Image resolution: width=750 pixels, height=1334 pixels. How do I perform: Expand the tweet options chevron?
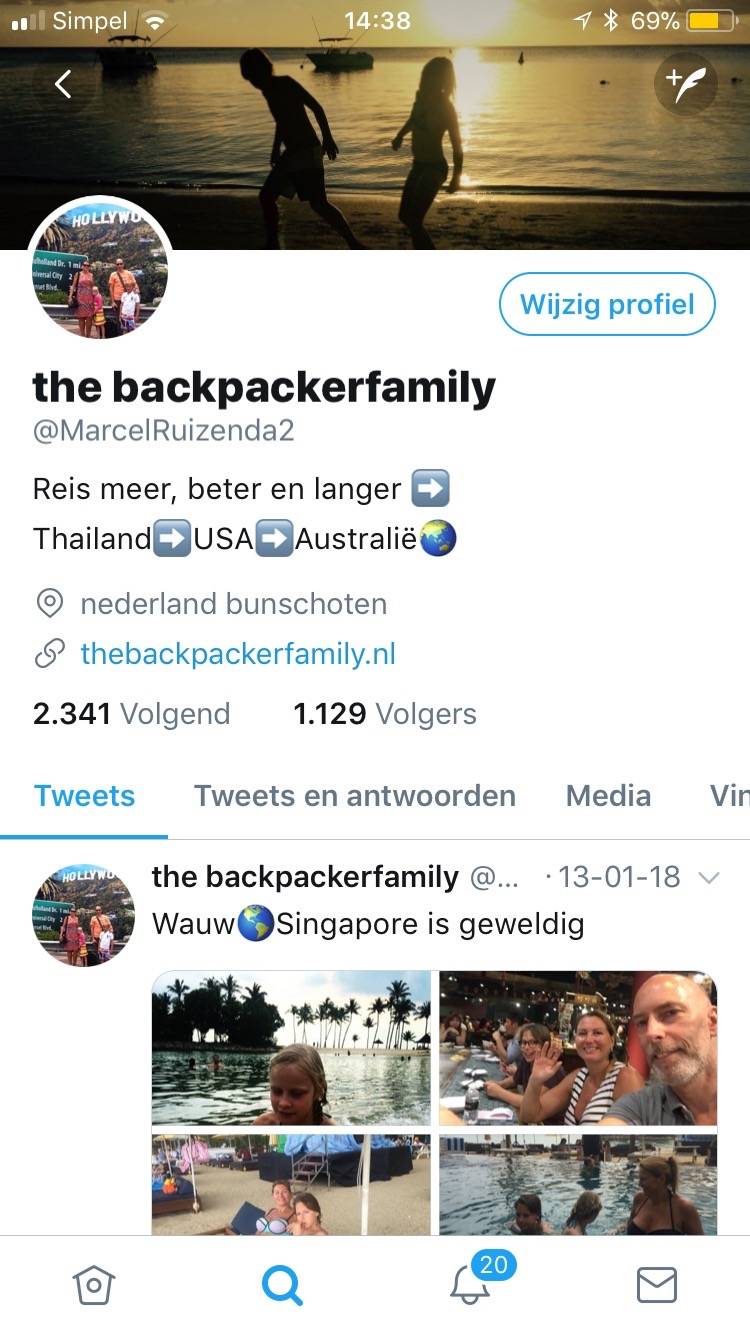coord(708,878)
